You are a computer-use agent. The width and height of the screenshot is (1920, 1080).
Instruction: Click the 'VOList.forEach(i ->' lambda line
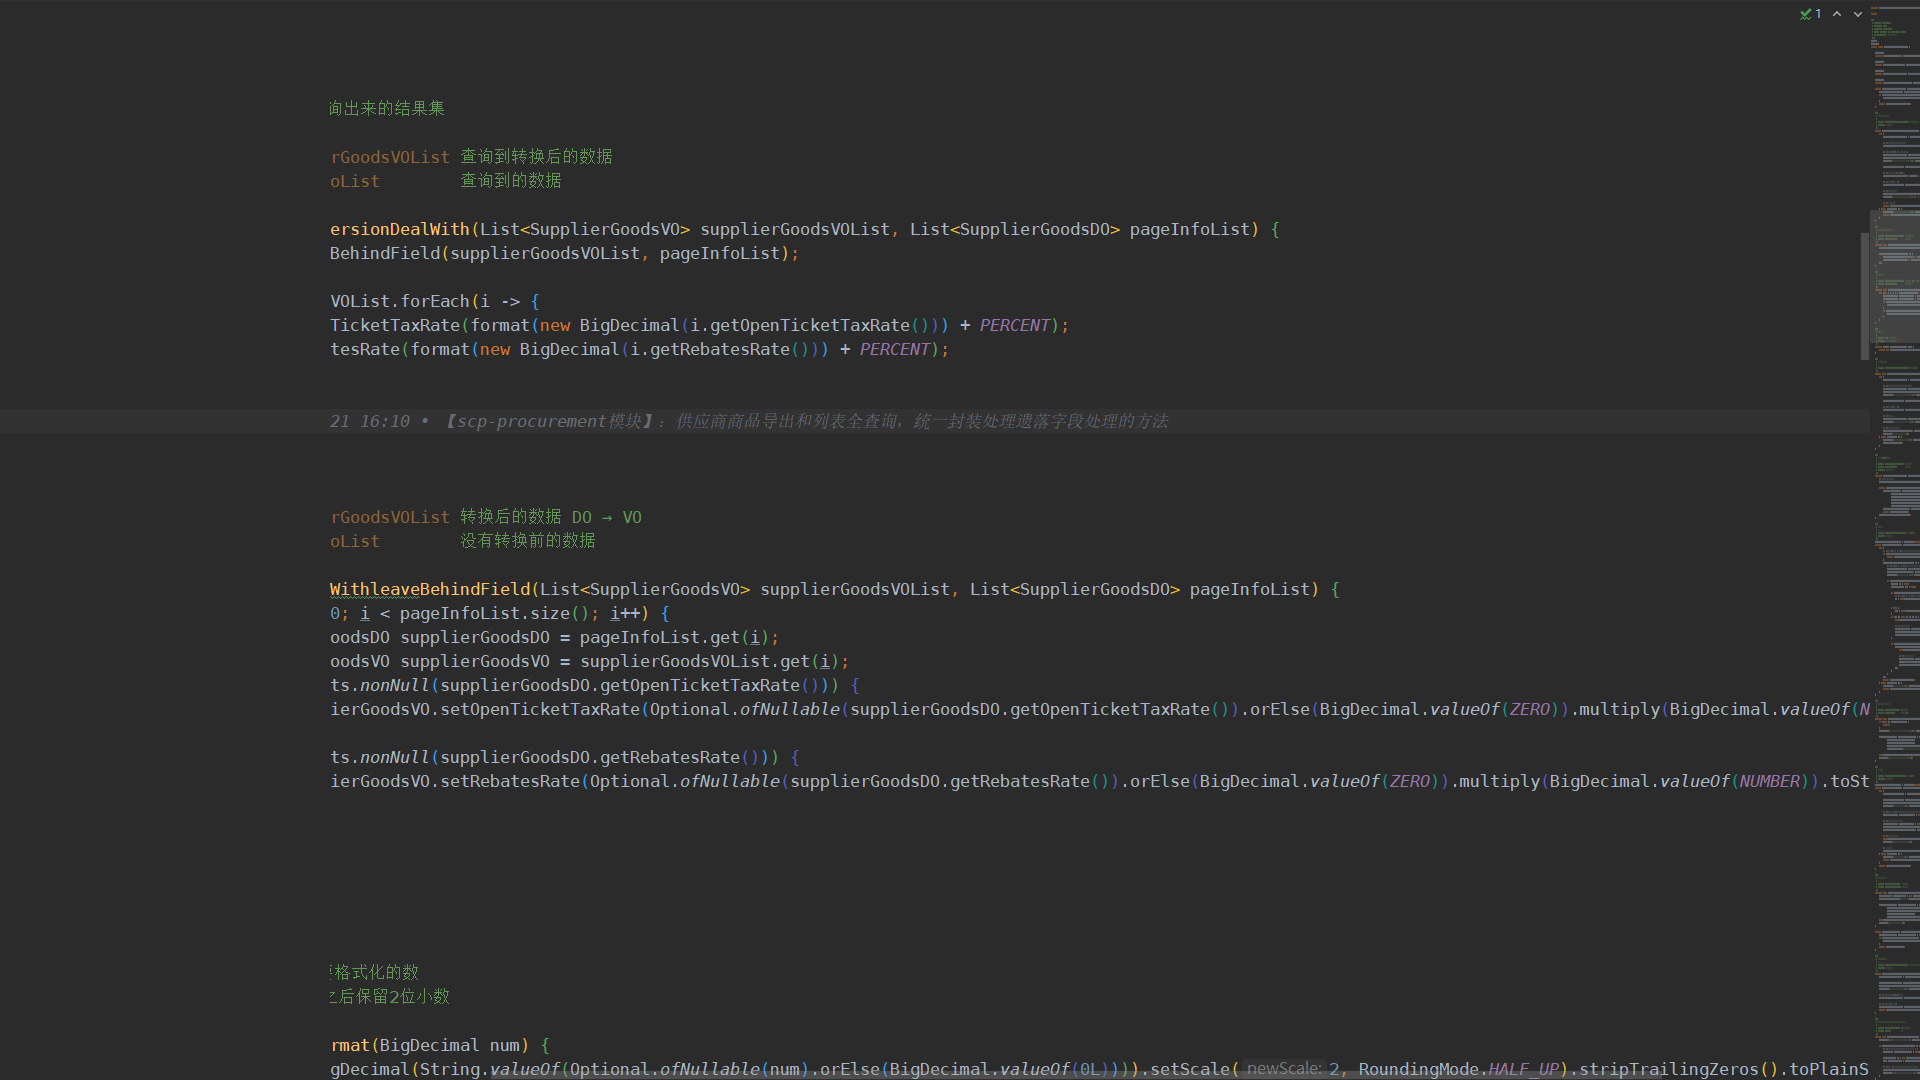point(435,301)
